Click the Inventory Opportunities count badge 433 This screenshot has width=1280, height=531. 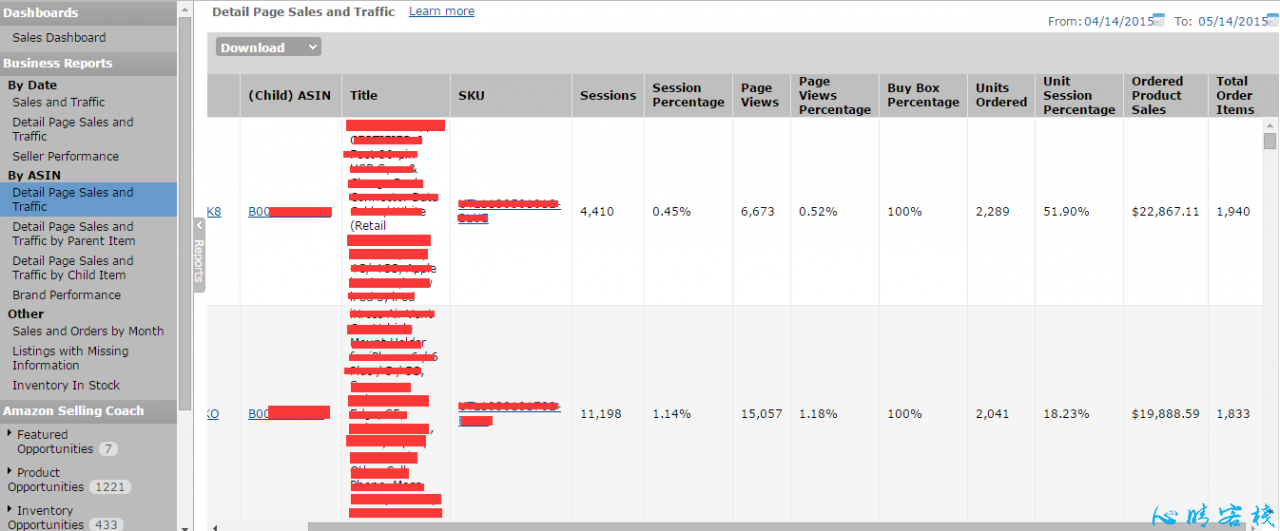pos(105,524)
